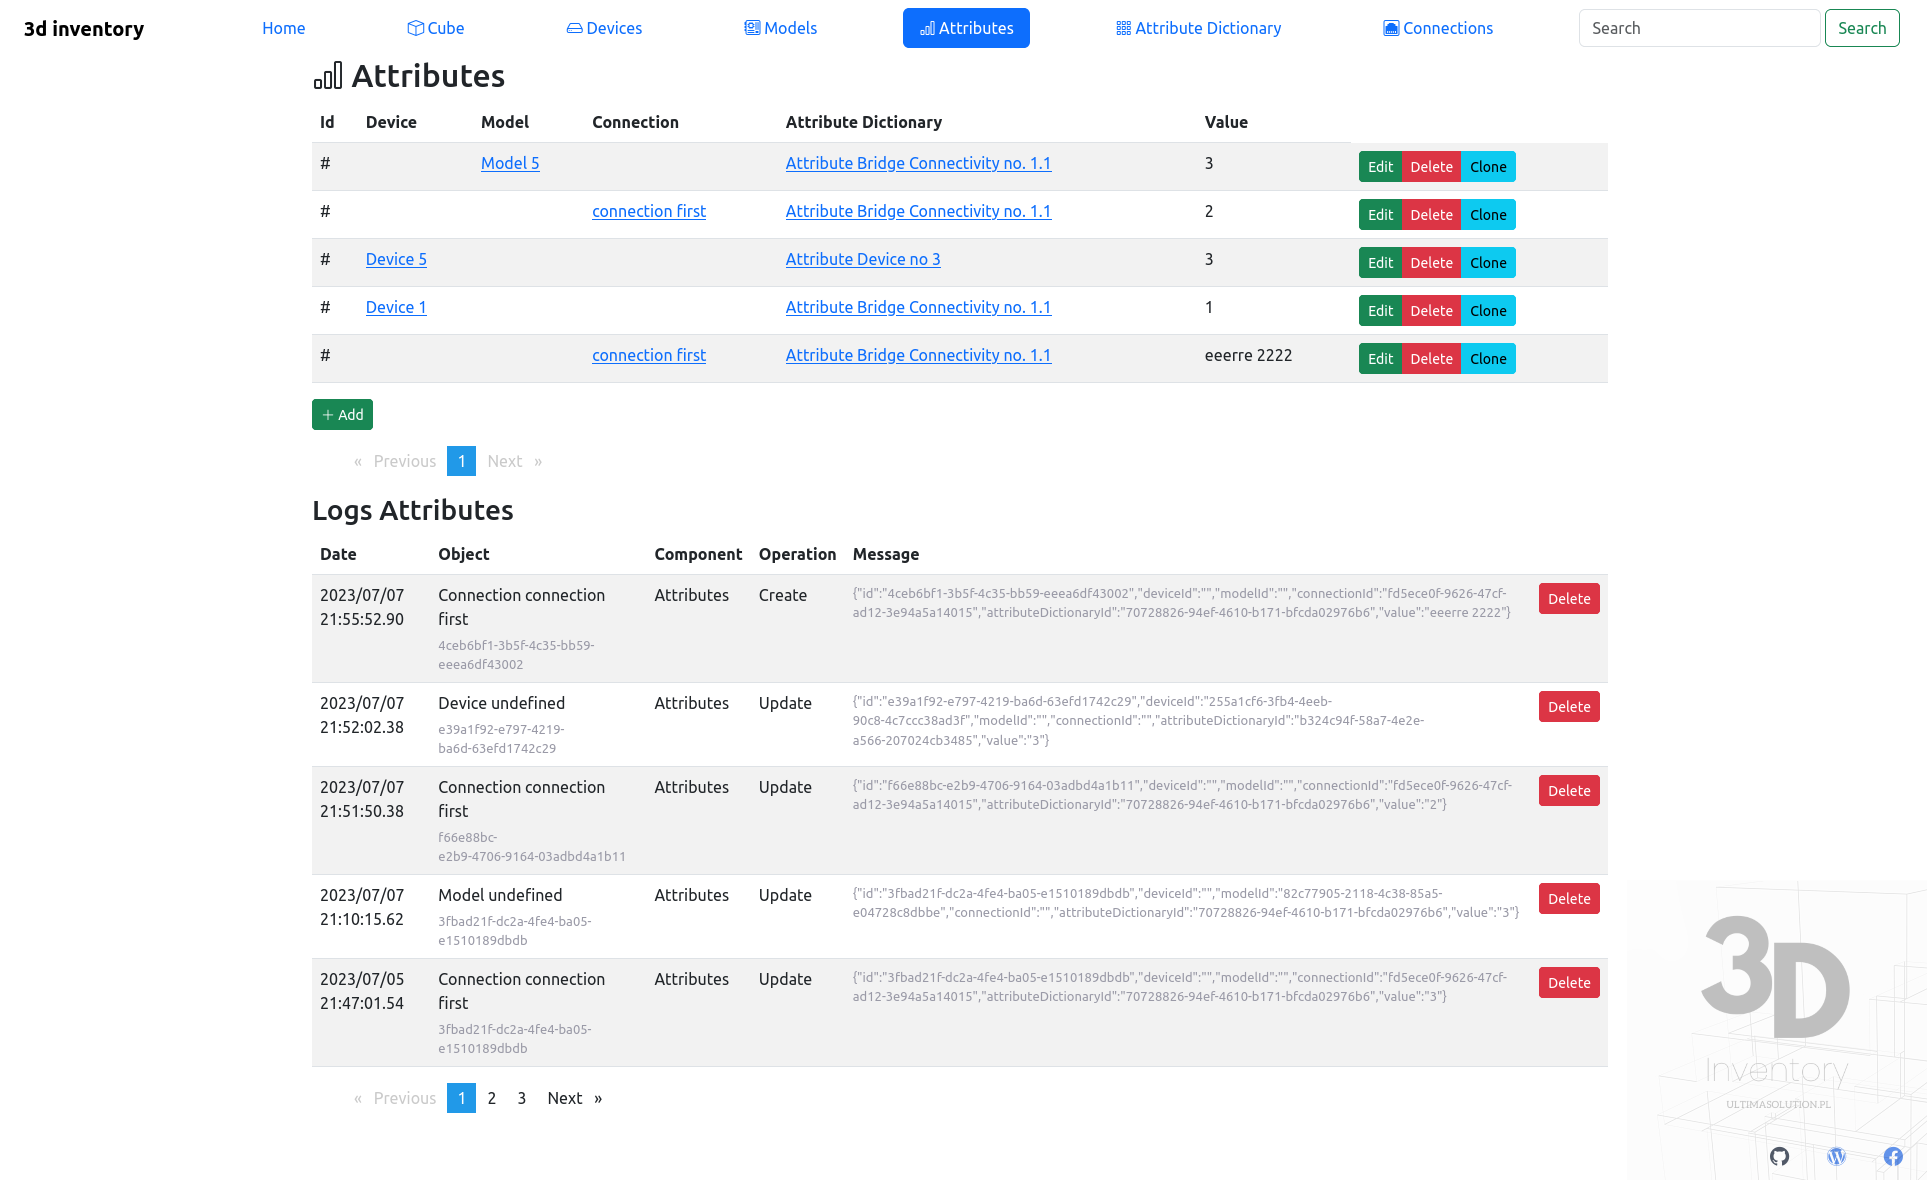
Task: Click Previous in the Attributes pagination
Action: (395, 461)
